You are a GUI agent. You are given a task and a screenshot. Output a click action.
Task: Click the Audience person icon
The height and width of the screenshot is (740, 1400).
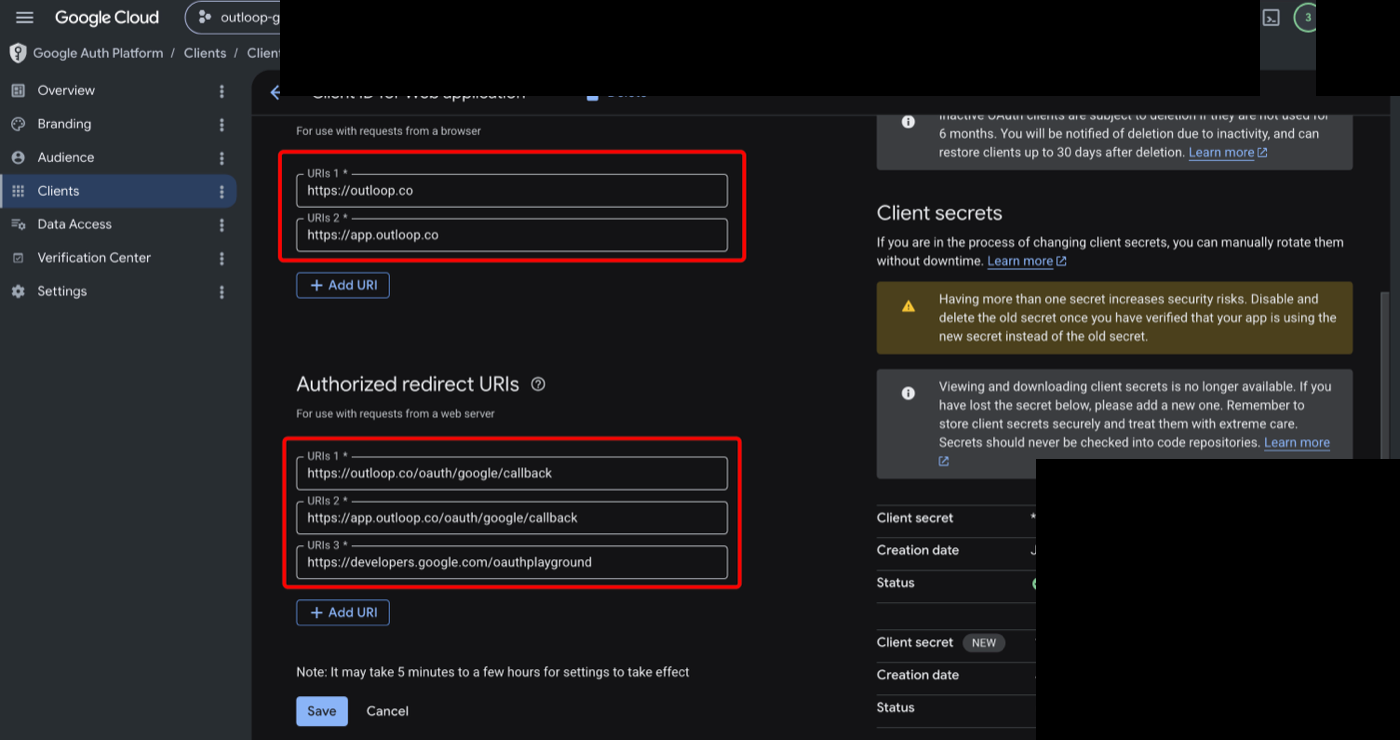[x=18, y=157]
